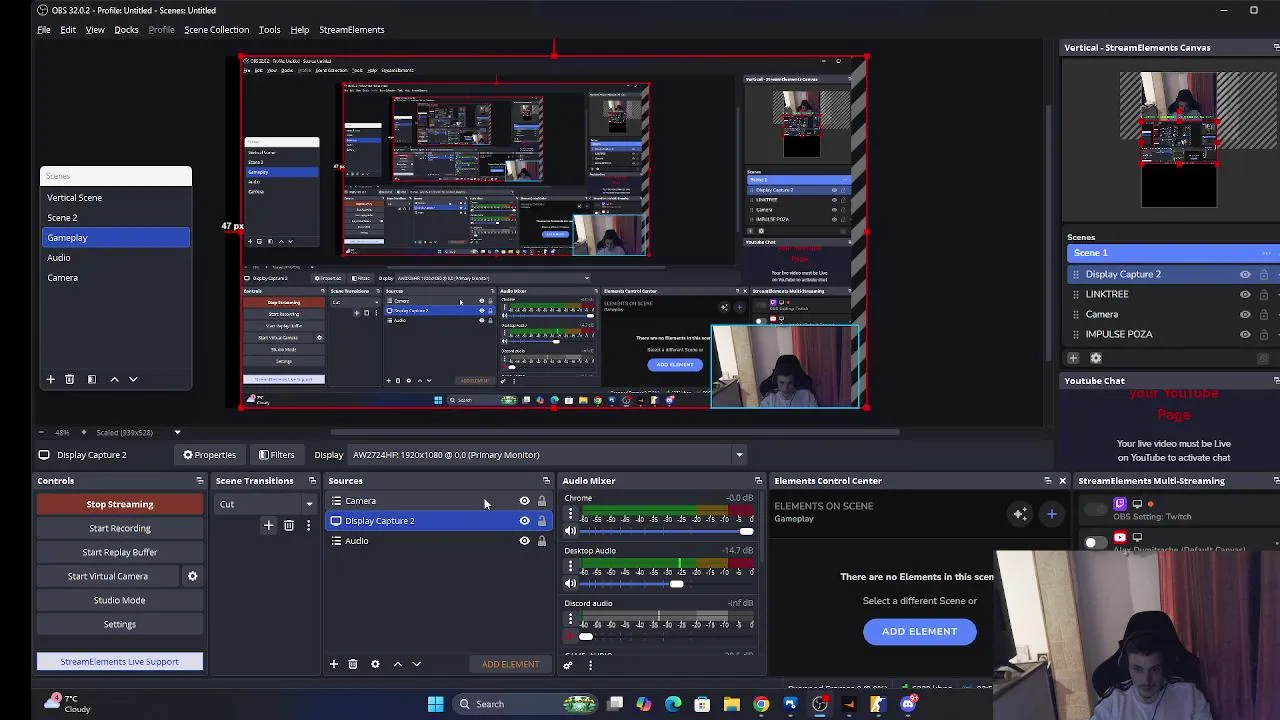1280x720 pixels.
Task: Click blue plus icon in Elements Control Center
Action: pos(1051,514)
